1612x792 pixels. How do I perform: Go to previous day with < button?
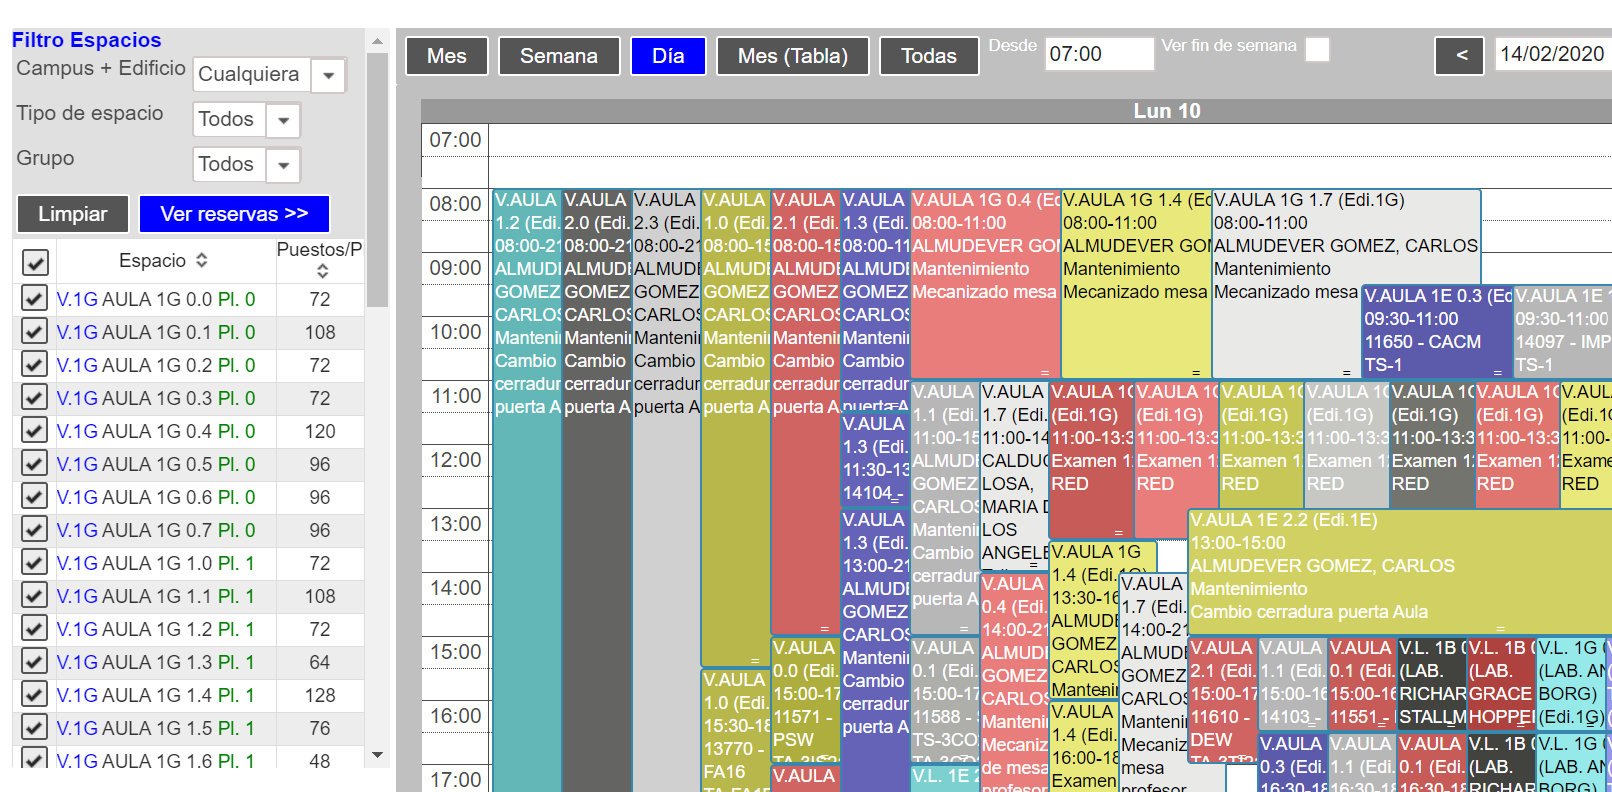pos(1462,56)
